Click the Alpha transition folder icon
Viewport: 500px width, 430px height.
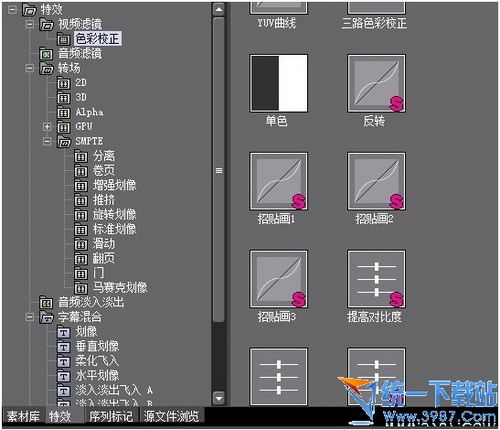click(x=63, y=112)
